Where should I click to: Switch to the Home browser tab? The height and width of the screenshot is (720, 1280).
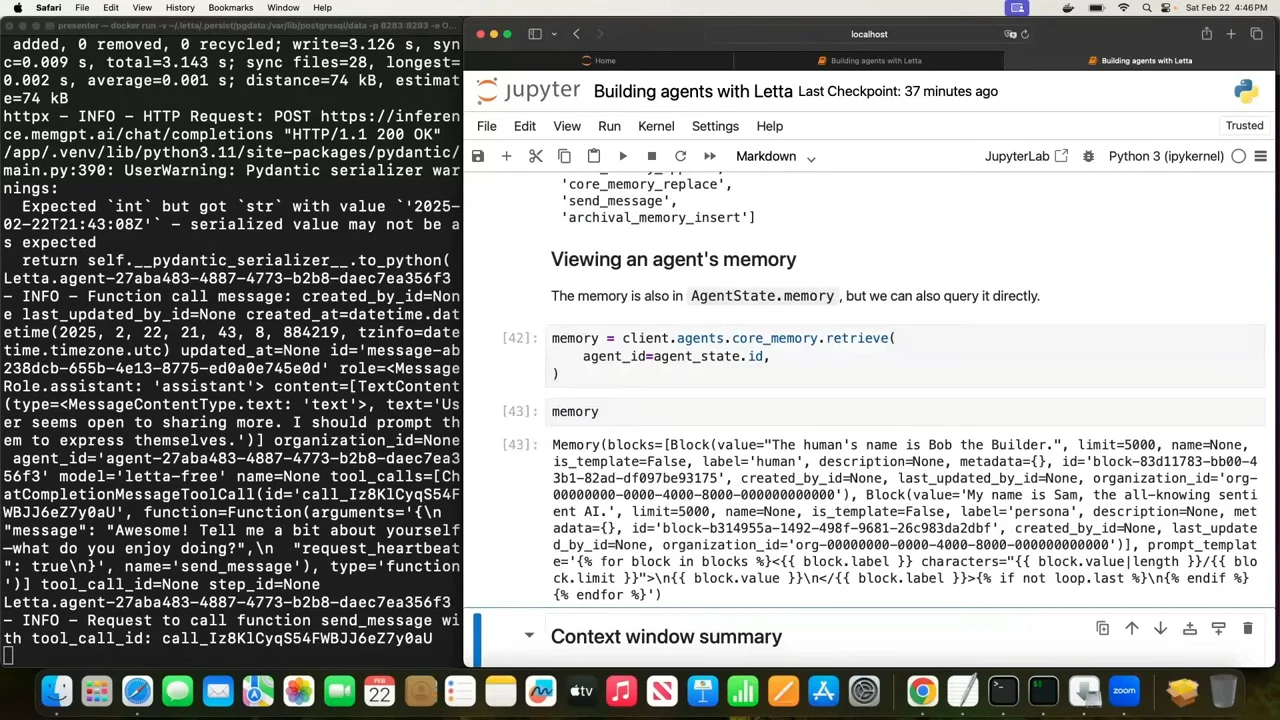pyautogui.click(x=599, y=61)
